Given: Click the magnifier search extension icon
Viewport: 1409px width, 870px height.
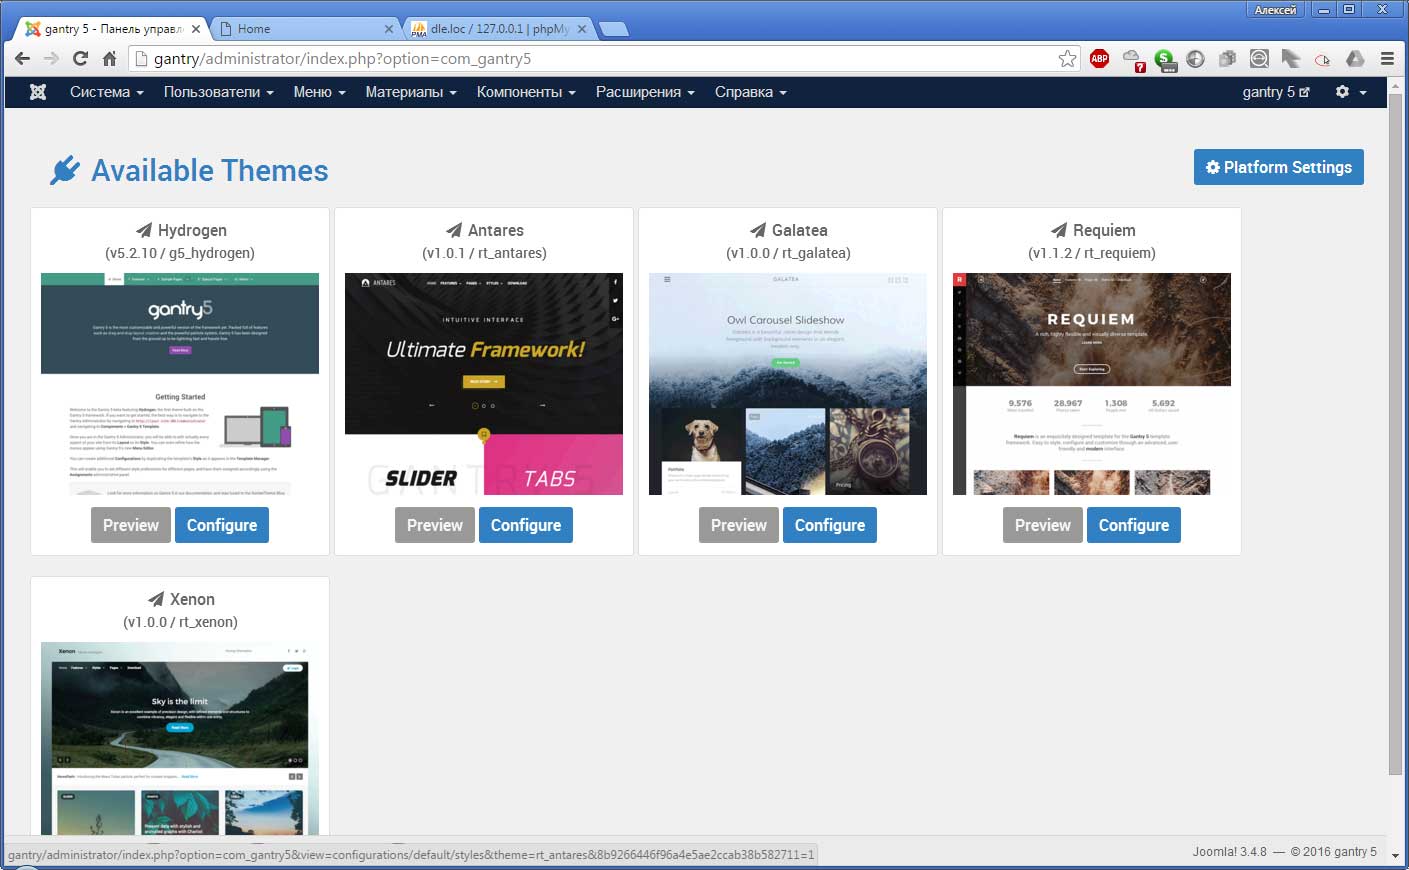Looking at the screenshot, I should 1259,59.
